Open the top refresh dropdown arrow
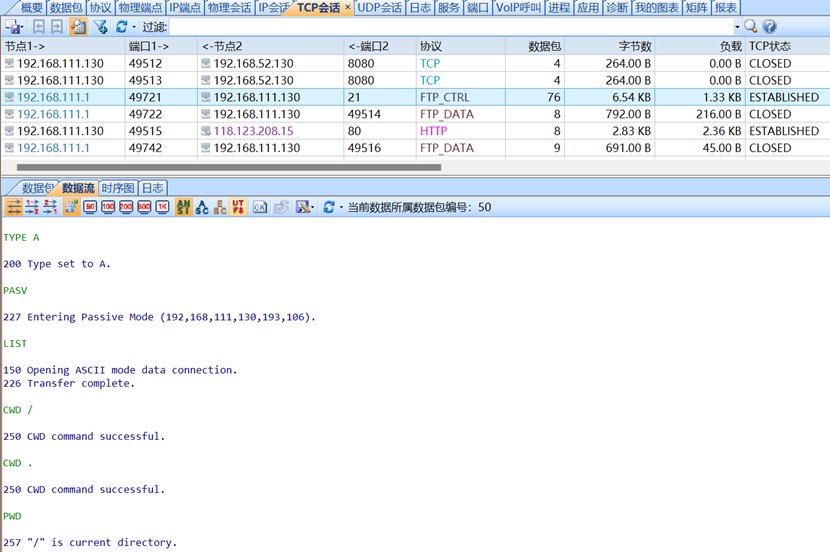This screenshot has width=830, height=552. (134, 27)
